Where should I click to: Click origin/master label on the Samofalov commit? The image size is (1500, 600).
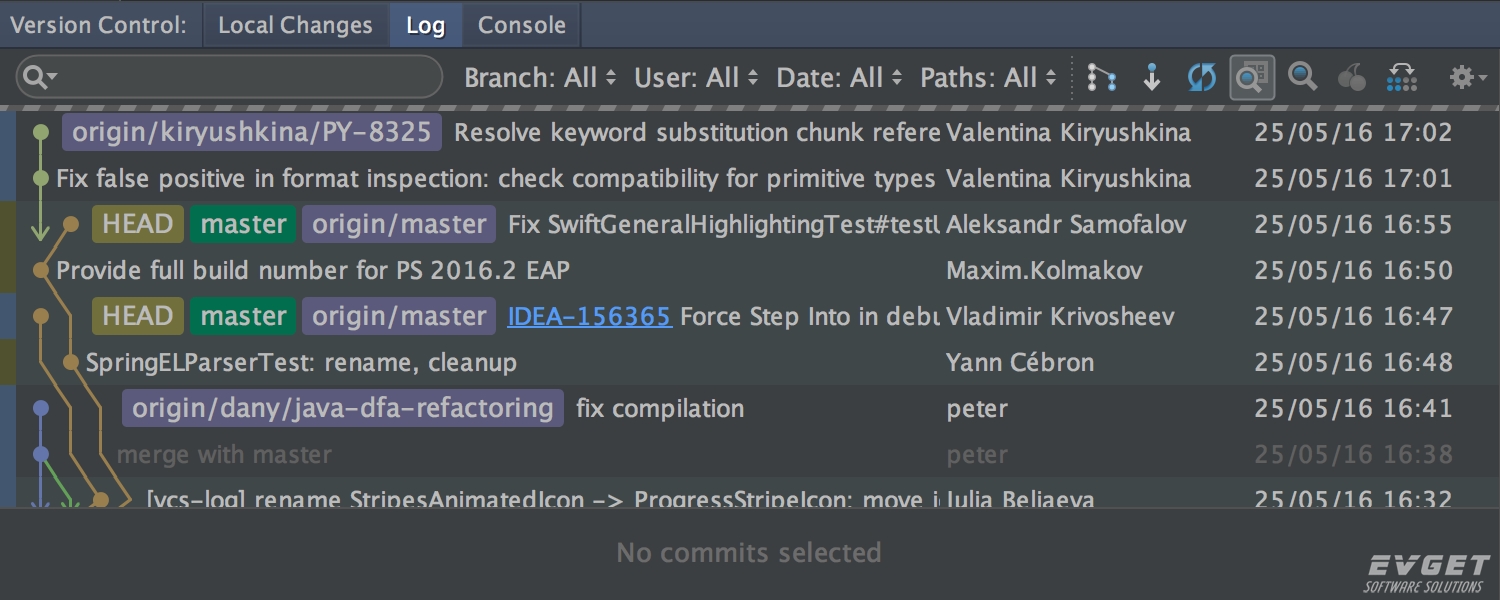click(x=399, y=224)
